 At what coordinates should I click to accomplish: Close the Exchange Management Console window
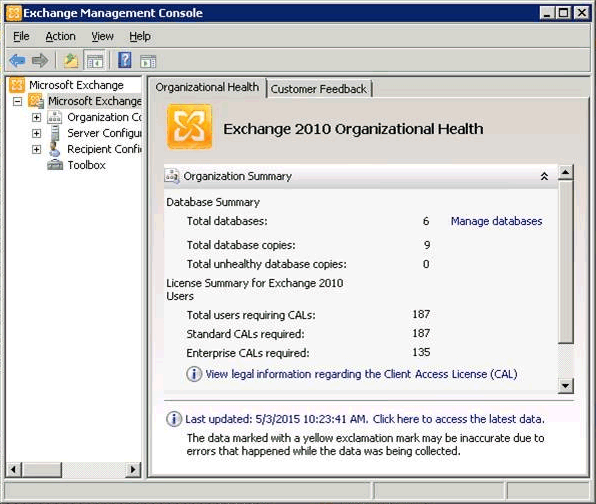[581, 13]
